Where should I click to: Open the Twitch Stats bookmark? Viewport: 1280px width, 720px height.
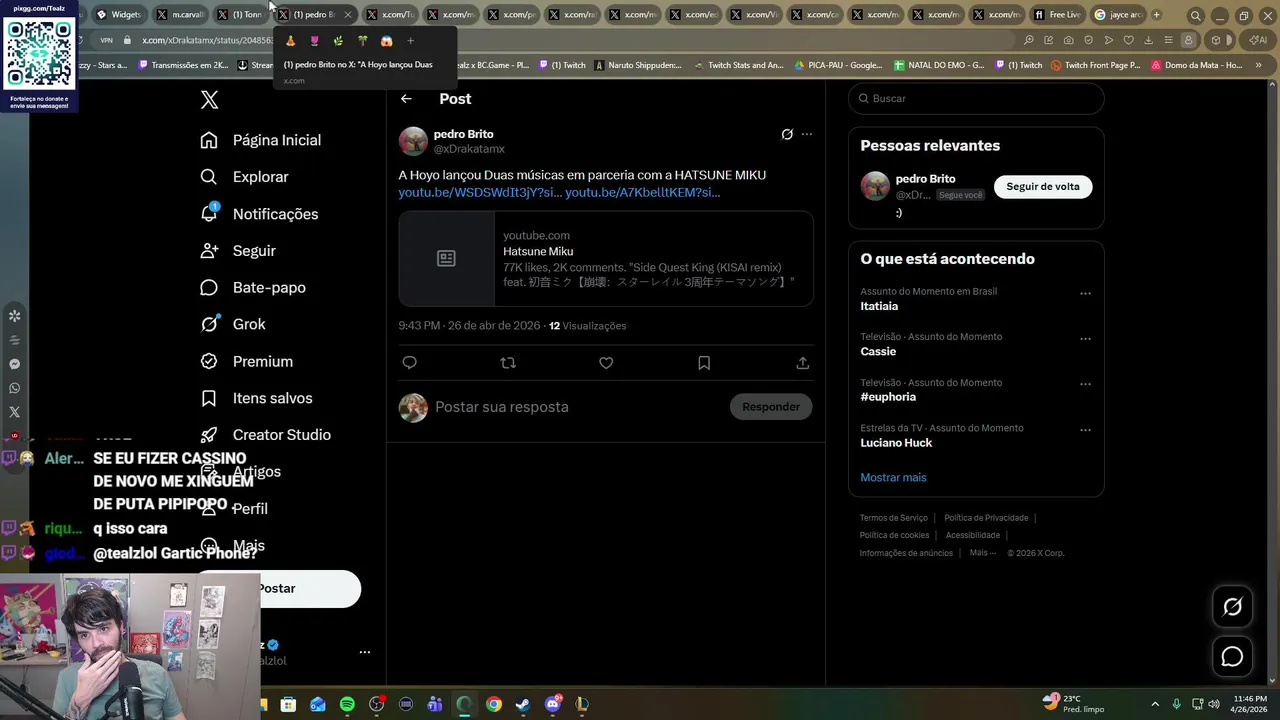[x=739, y=65]
